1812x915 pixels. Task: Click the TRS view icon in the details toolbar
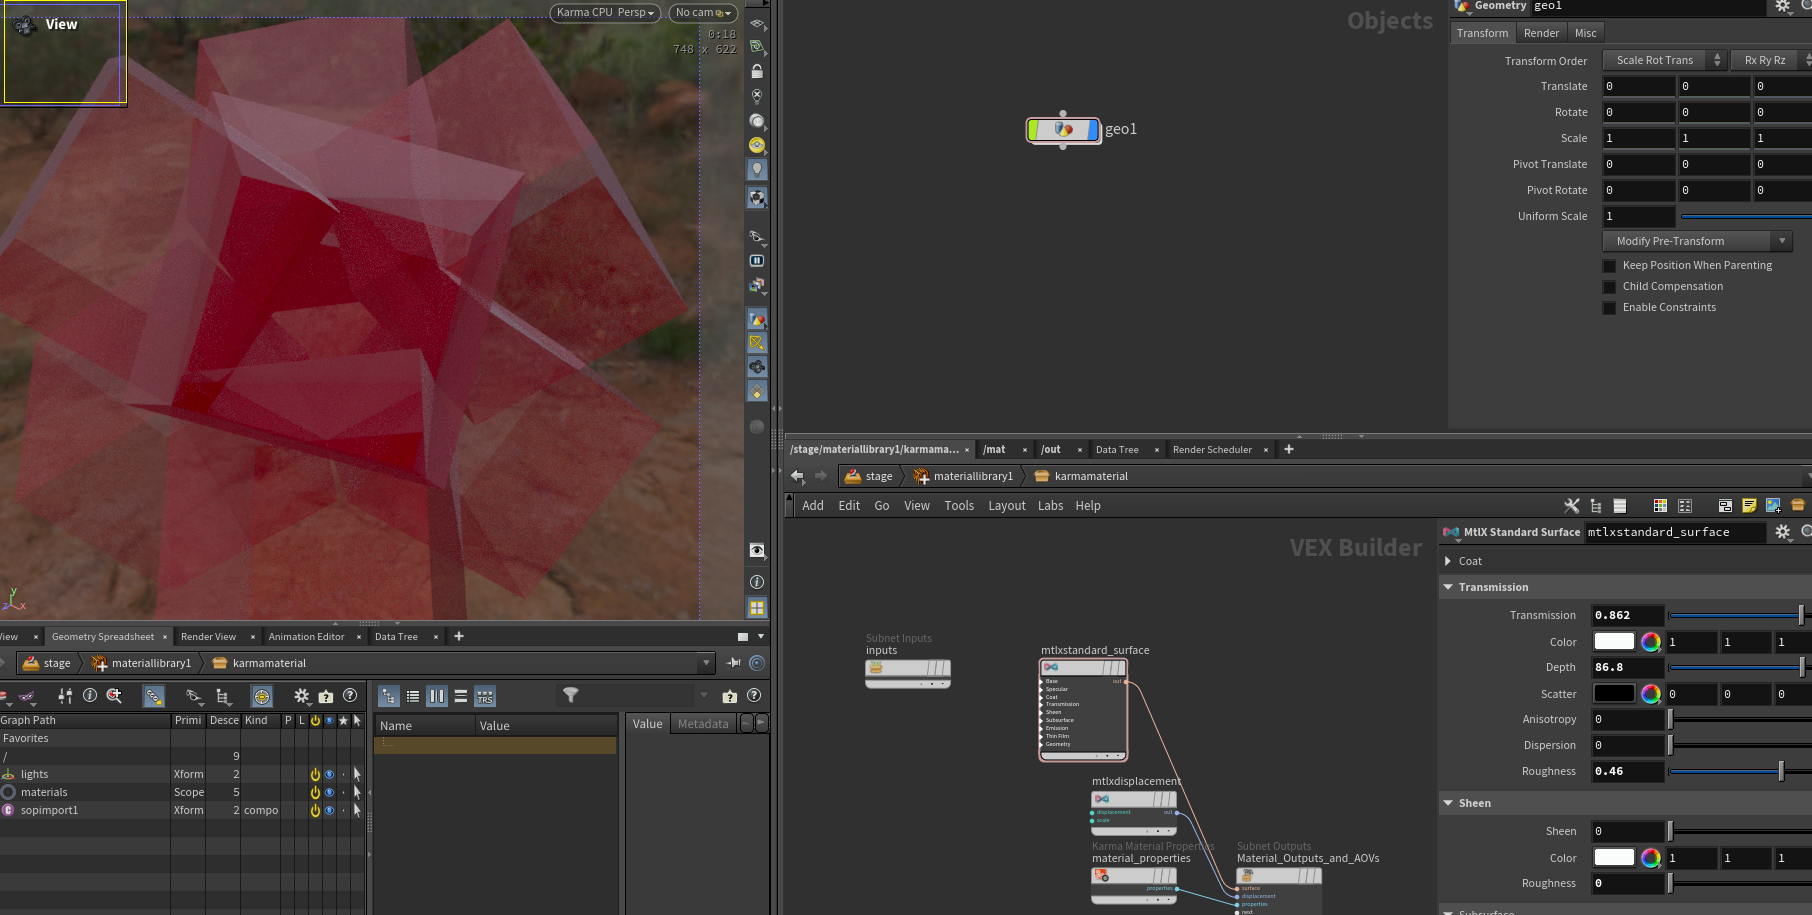pyautogui.click(x=485, y=697)
